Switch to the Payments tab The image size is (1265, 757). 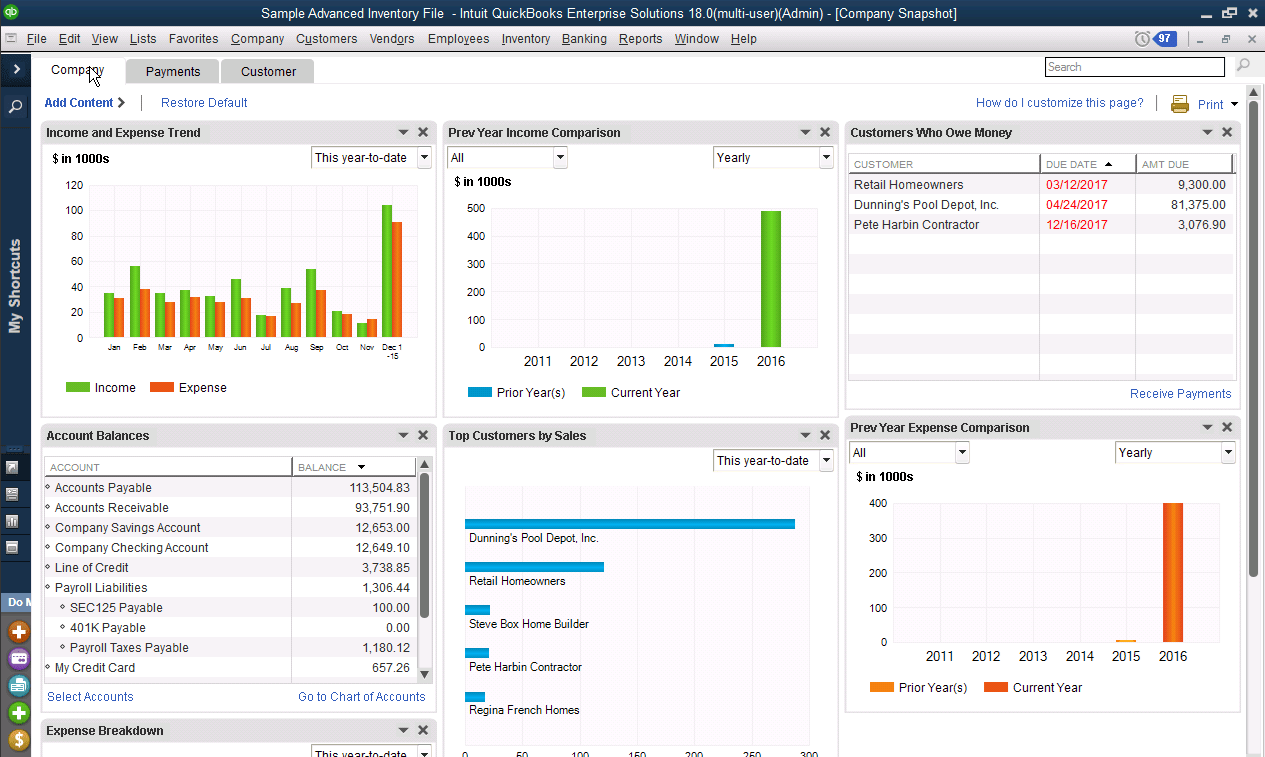(171, 71)
